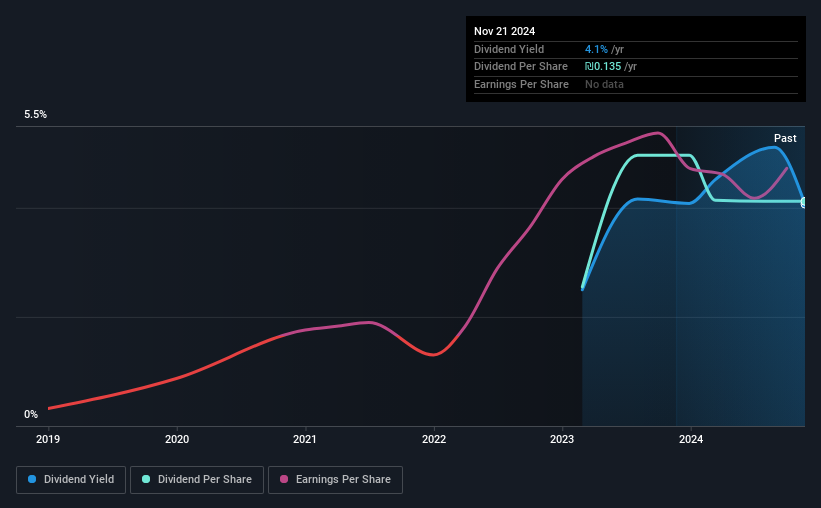Image resolution: width=821 pixels, height=508 pixels.
Task: Click the 2022 x-axis label
Action: [434, 439]
